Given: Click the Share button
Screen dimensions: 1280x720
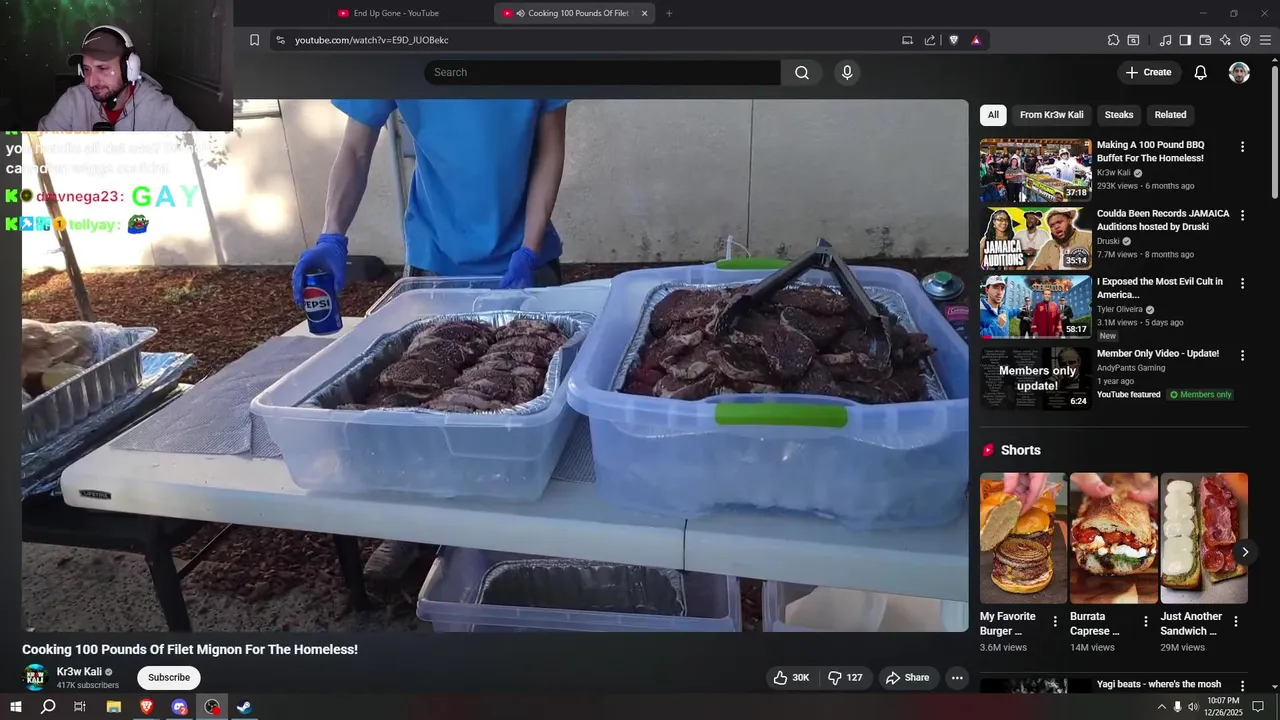Looking at the screenshot, I should [x=907, y=678].
